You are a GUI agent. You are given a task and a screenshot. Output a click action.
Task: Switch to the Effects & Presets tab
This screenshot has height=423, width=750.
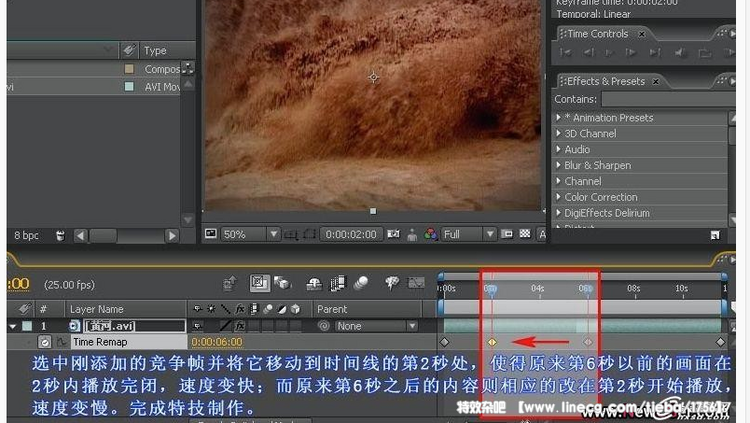(x=606, y=81)
